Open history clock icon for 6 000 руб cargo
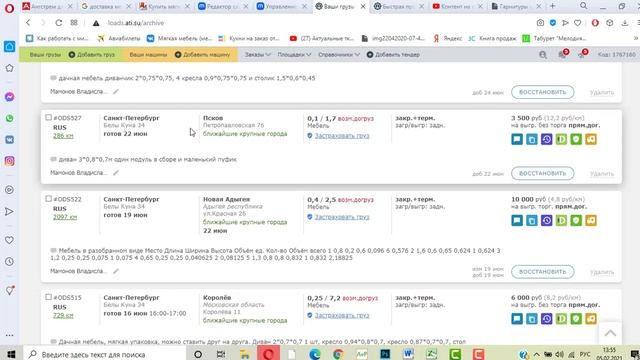 547,319
